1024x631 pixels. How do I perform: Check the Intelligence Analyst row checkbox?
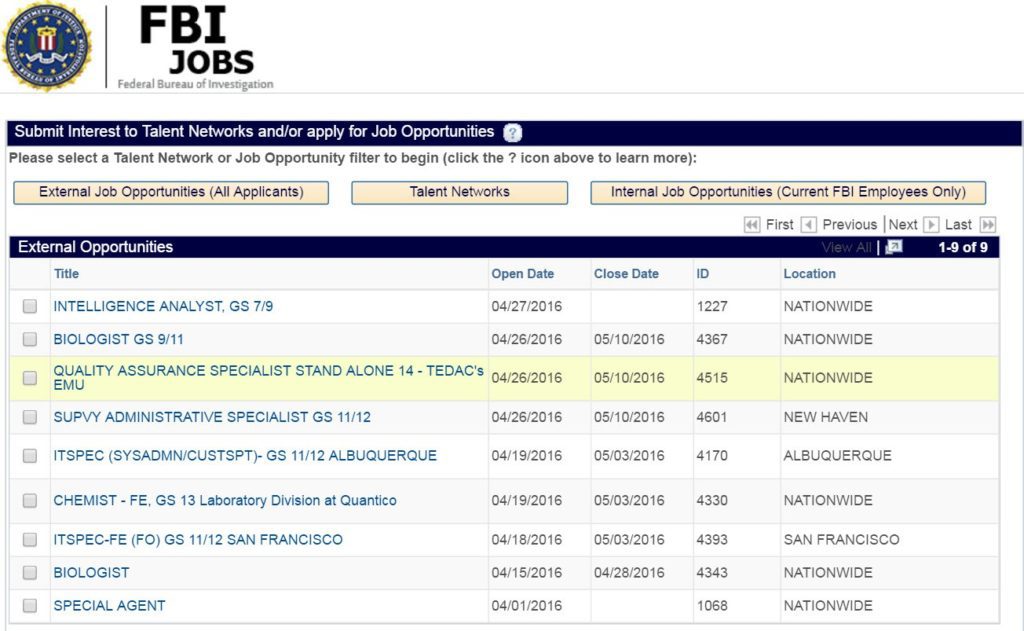coord(29,306)
